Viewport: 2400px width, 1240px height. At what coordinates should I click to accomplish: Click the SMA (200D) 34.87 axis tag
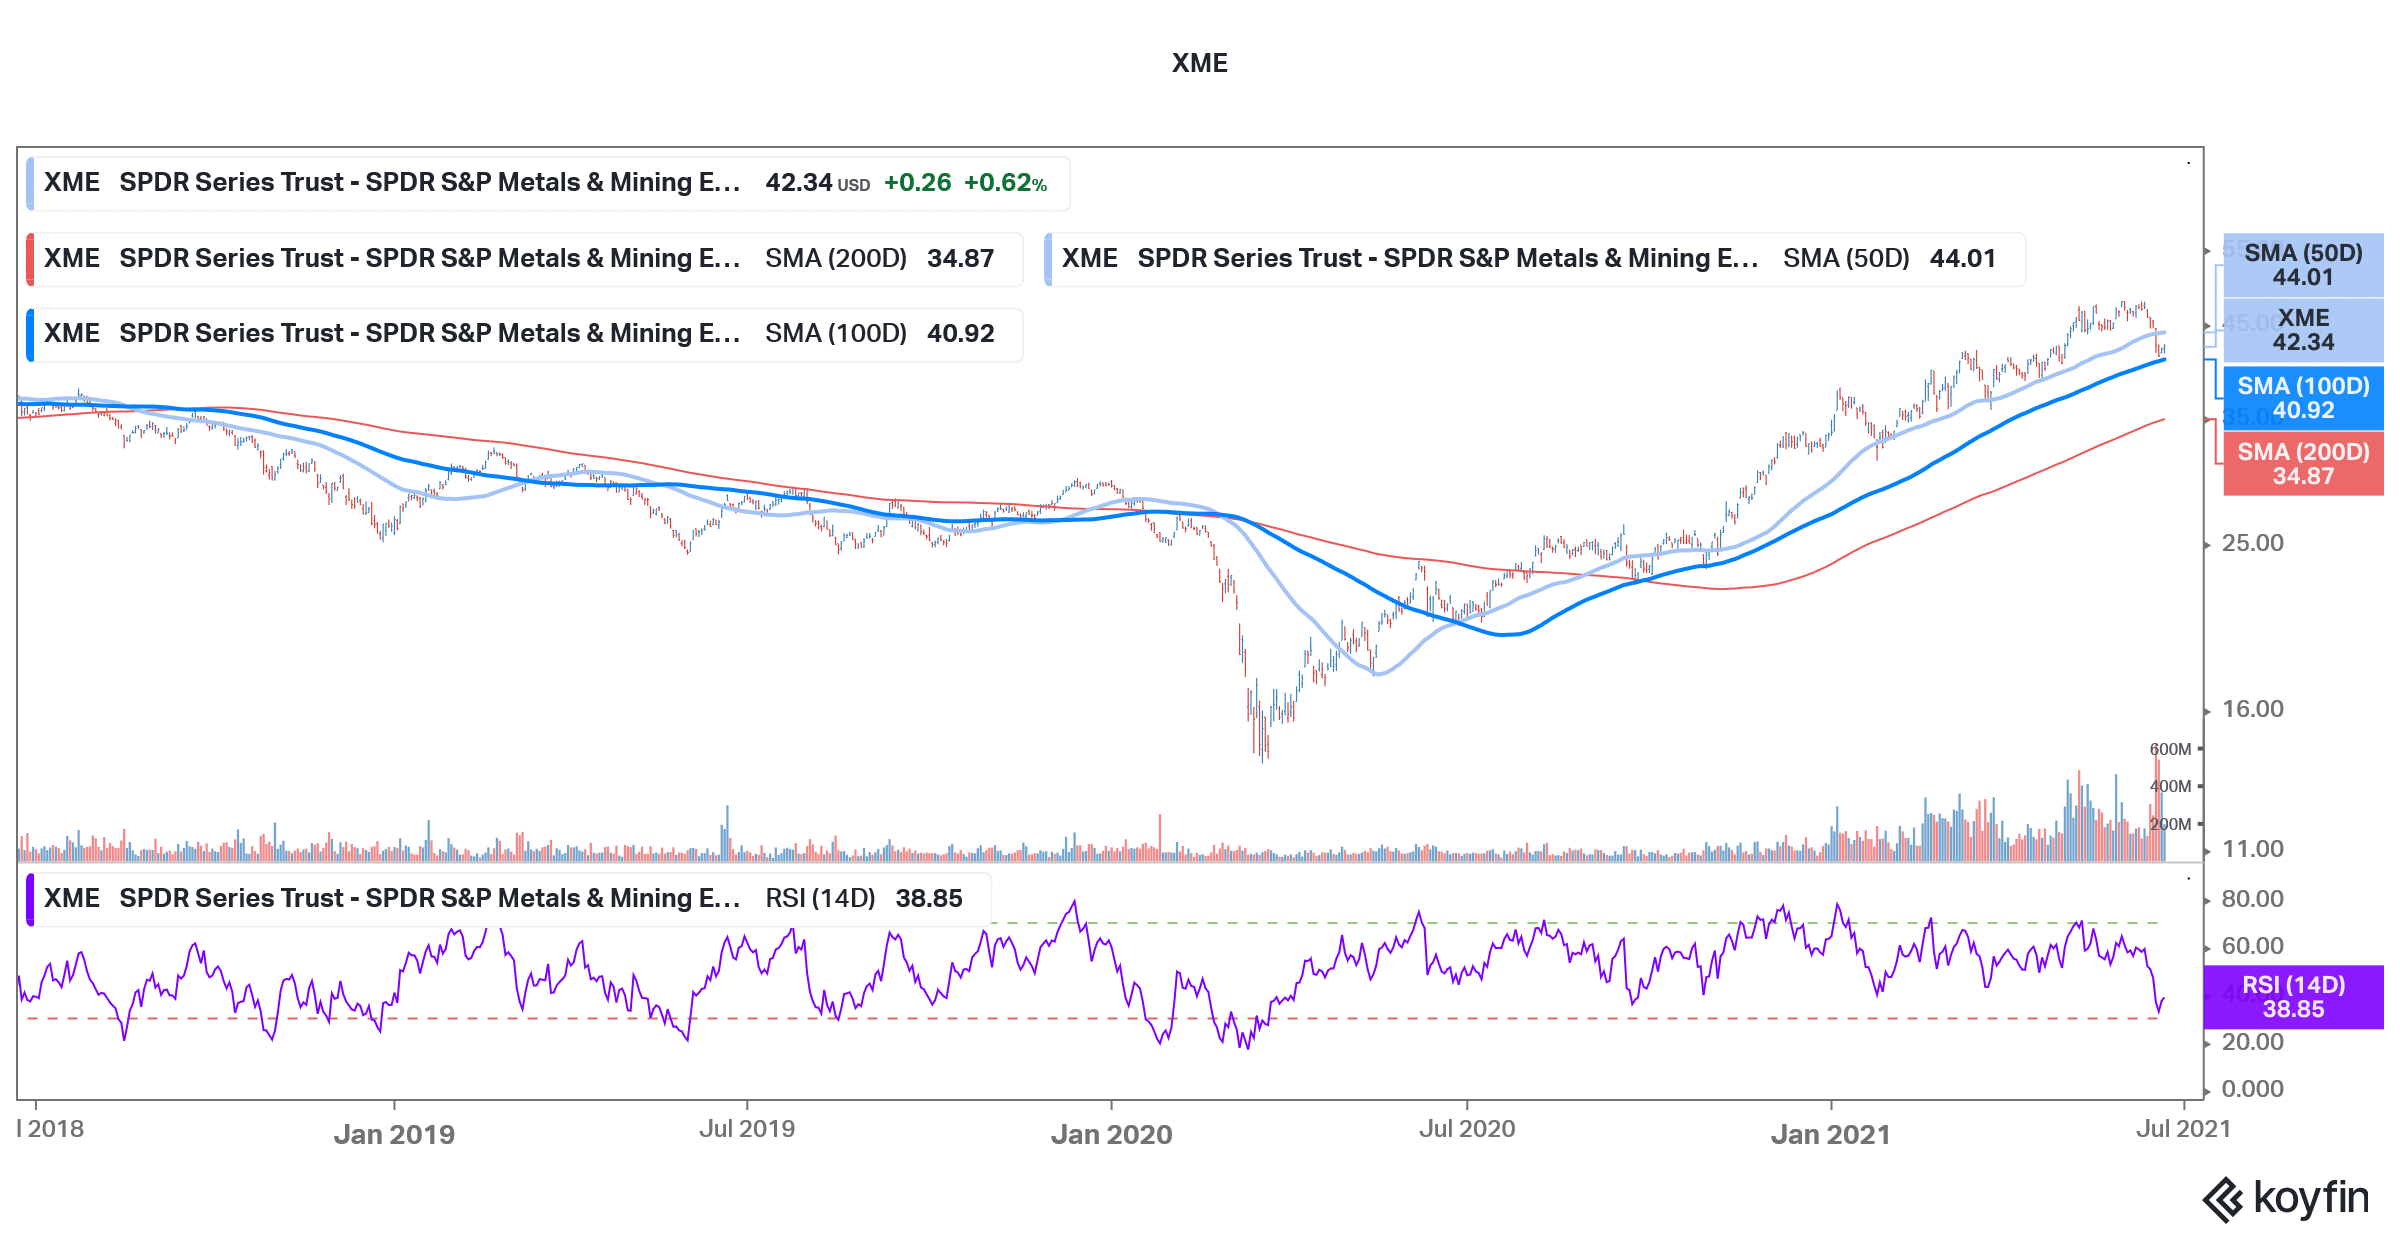(2303, 464)
